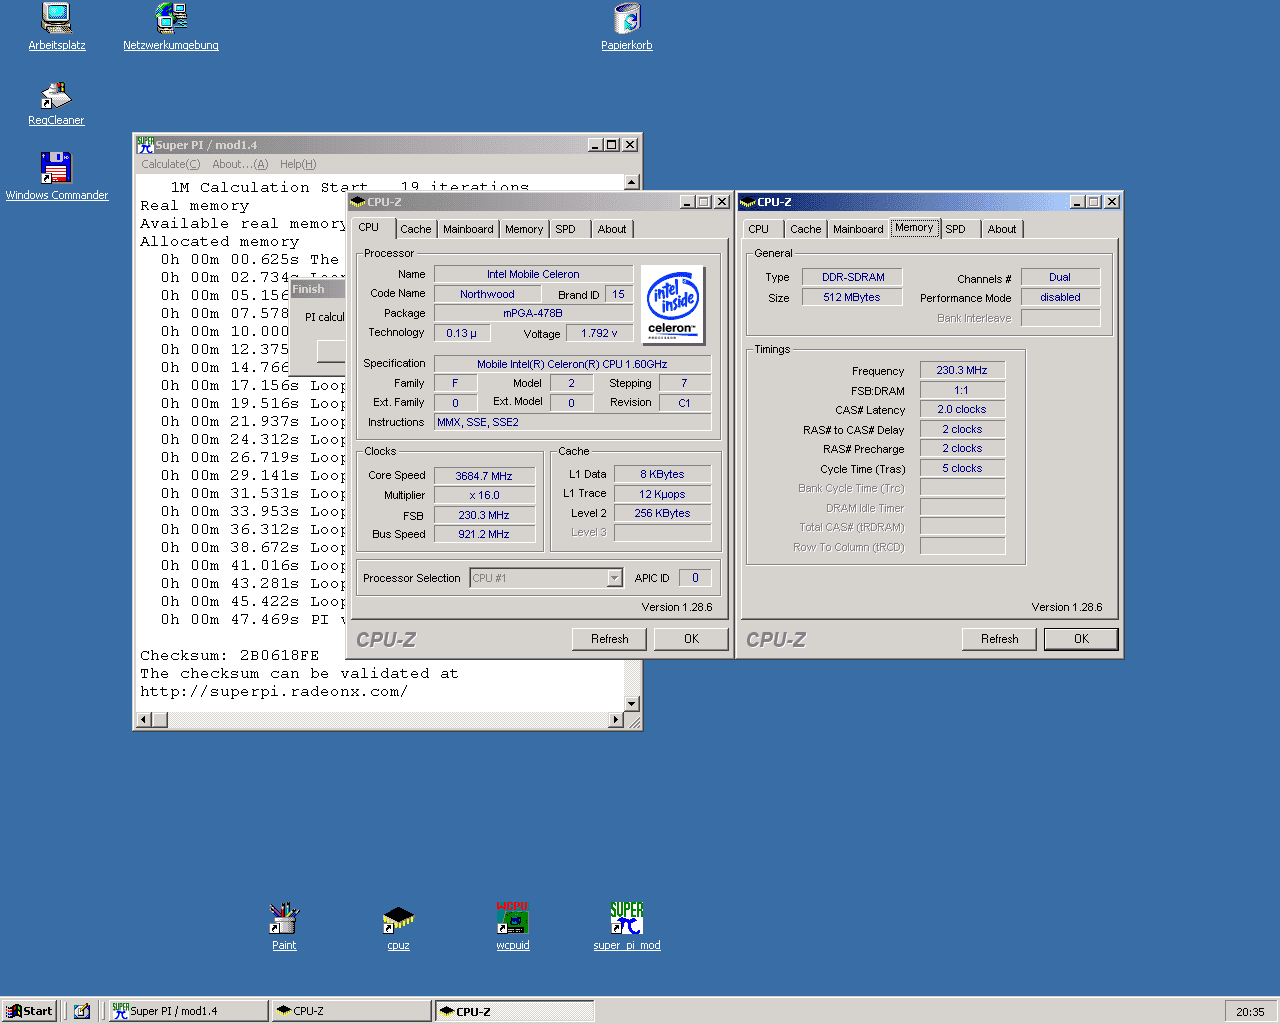Click OK in the right CPU-Z Memory window

(1081, 639)
